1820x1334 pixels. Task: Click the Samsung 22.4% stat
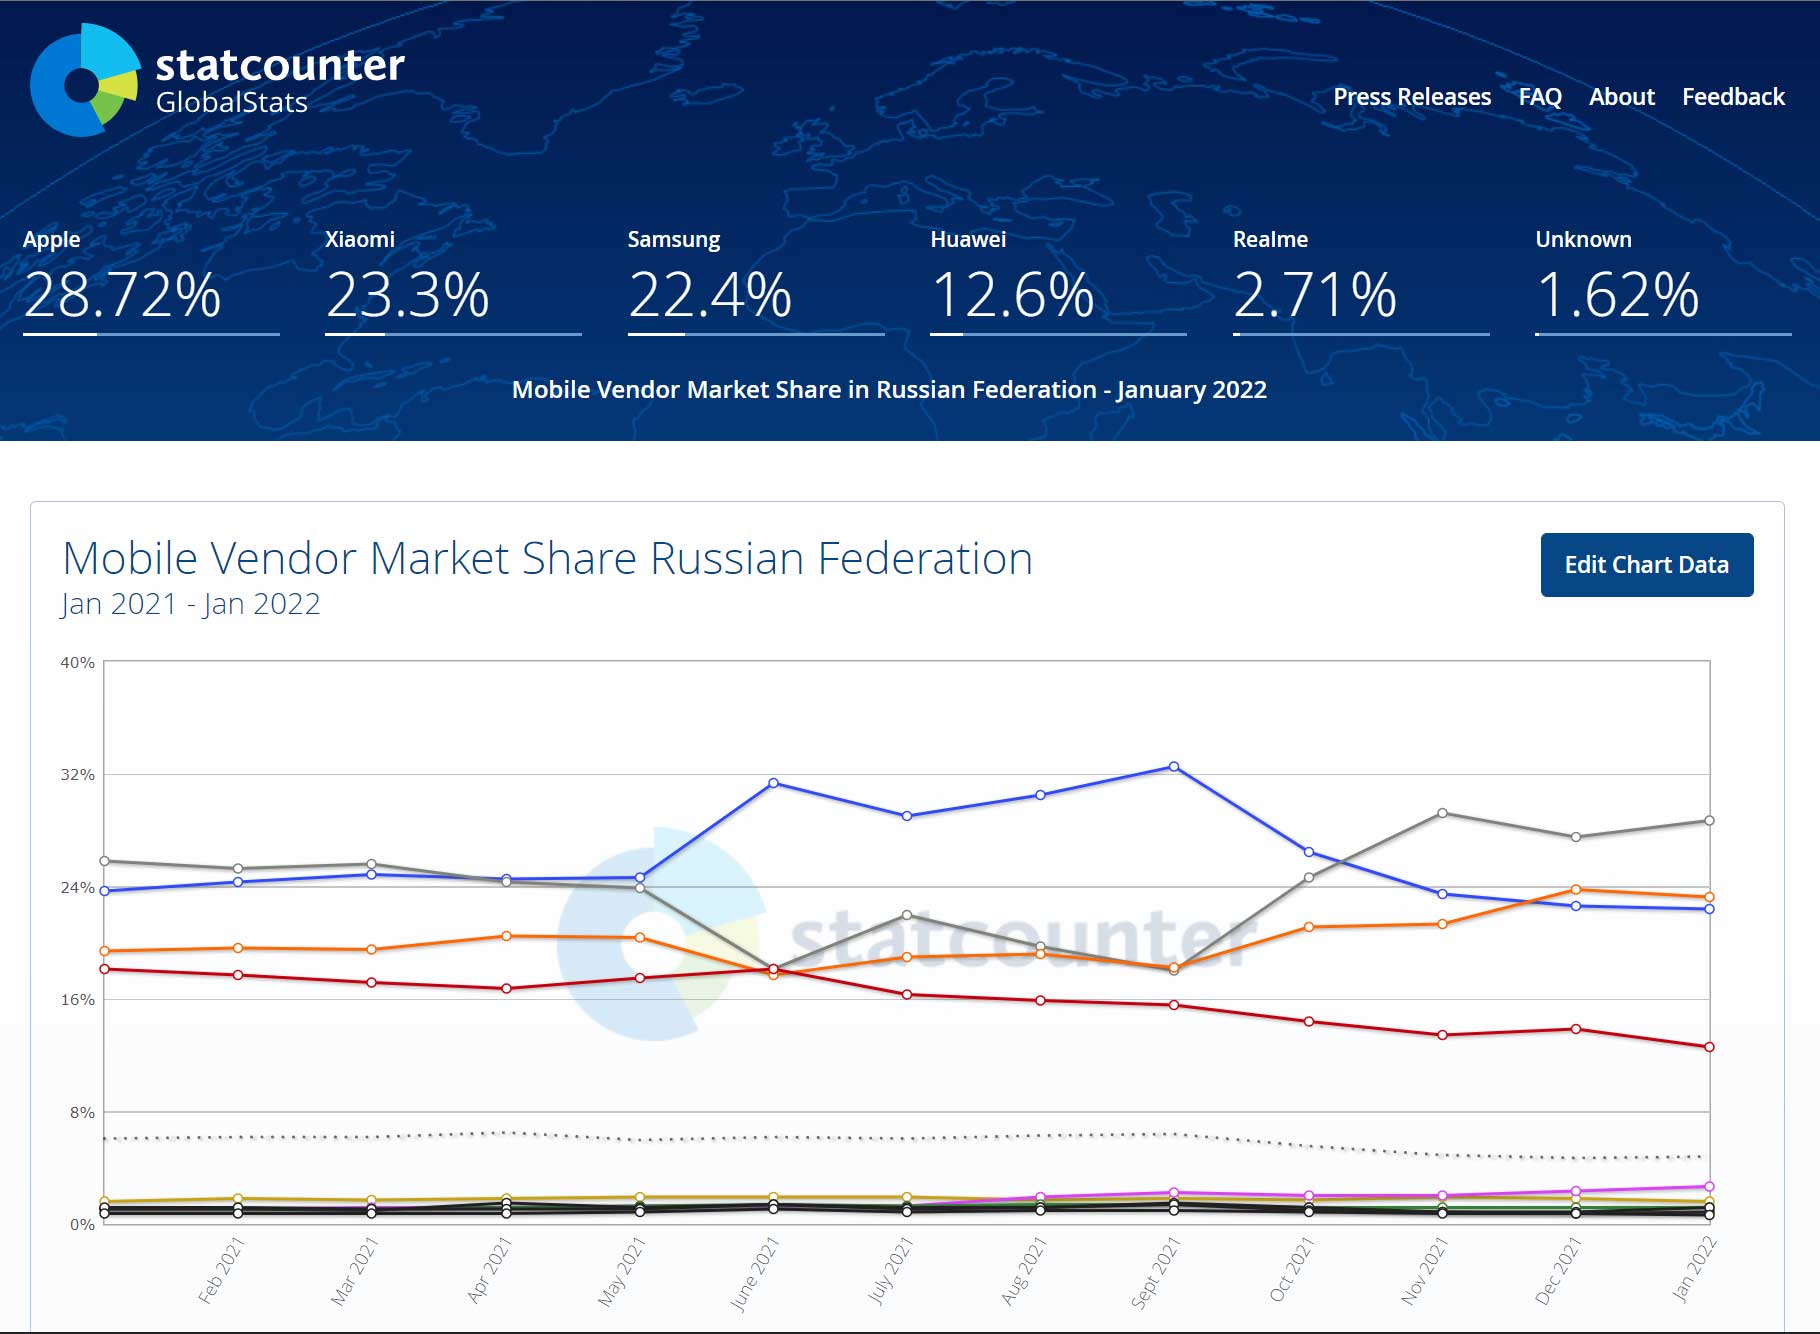click(709, 282)
